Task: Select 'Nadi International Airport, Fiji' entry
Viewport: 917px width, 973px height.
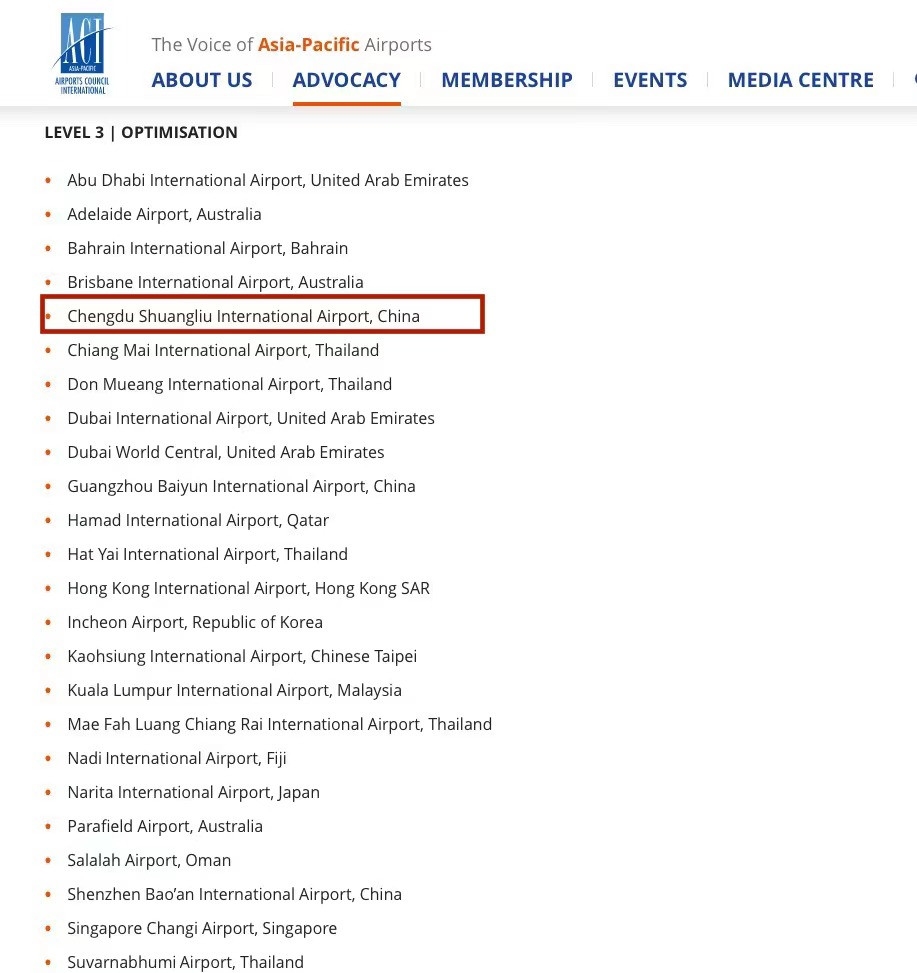Action: point(177,758)
